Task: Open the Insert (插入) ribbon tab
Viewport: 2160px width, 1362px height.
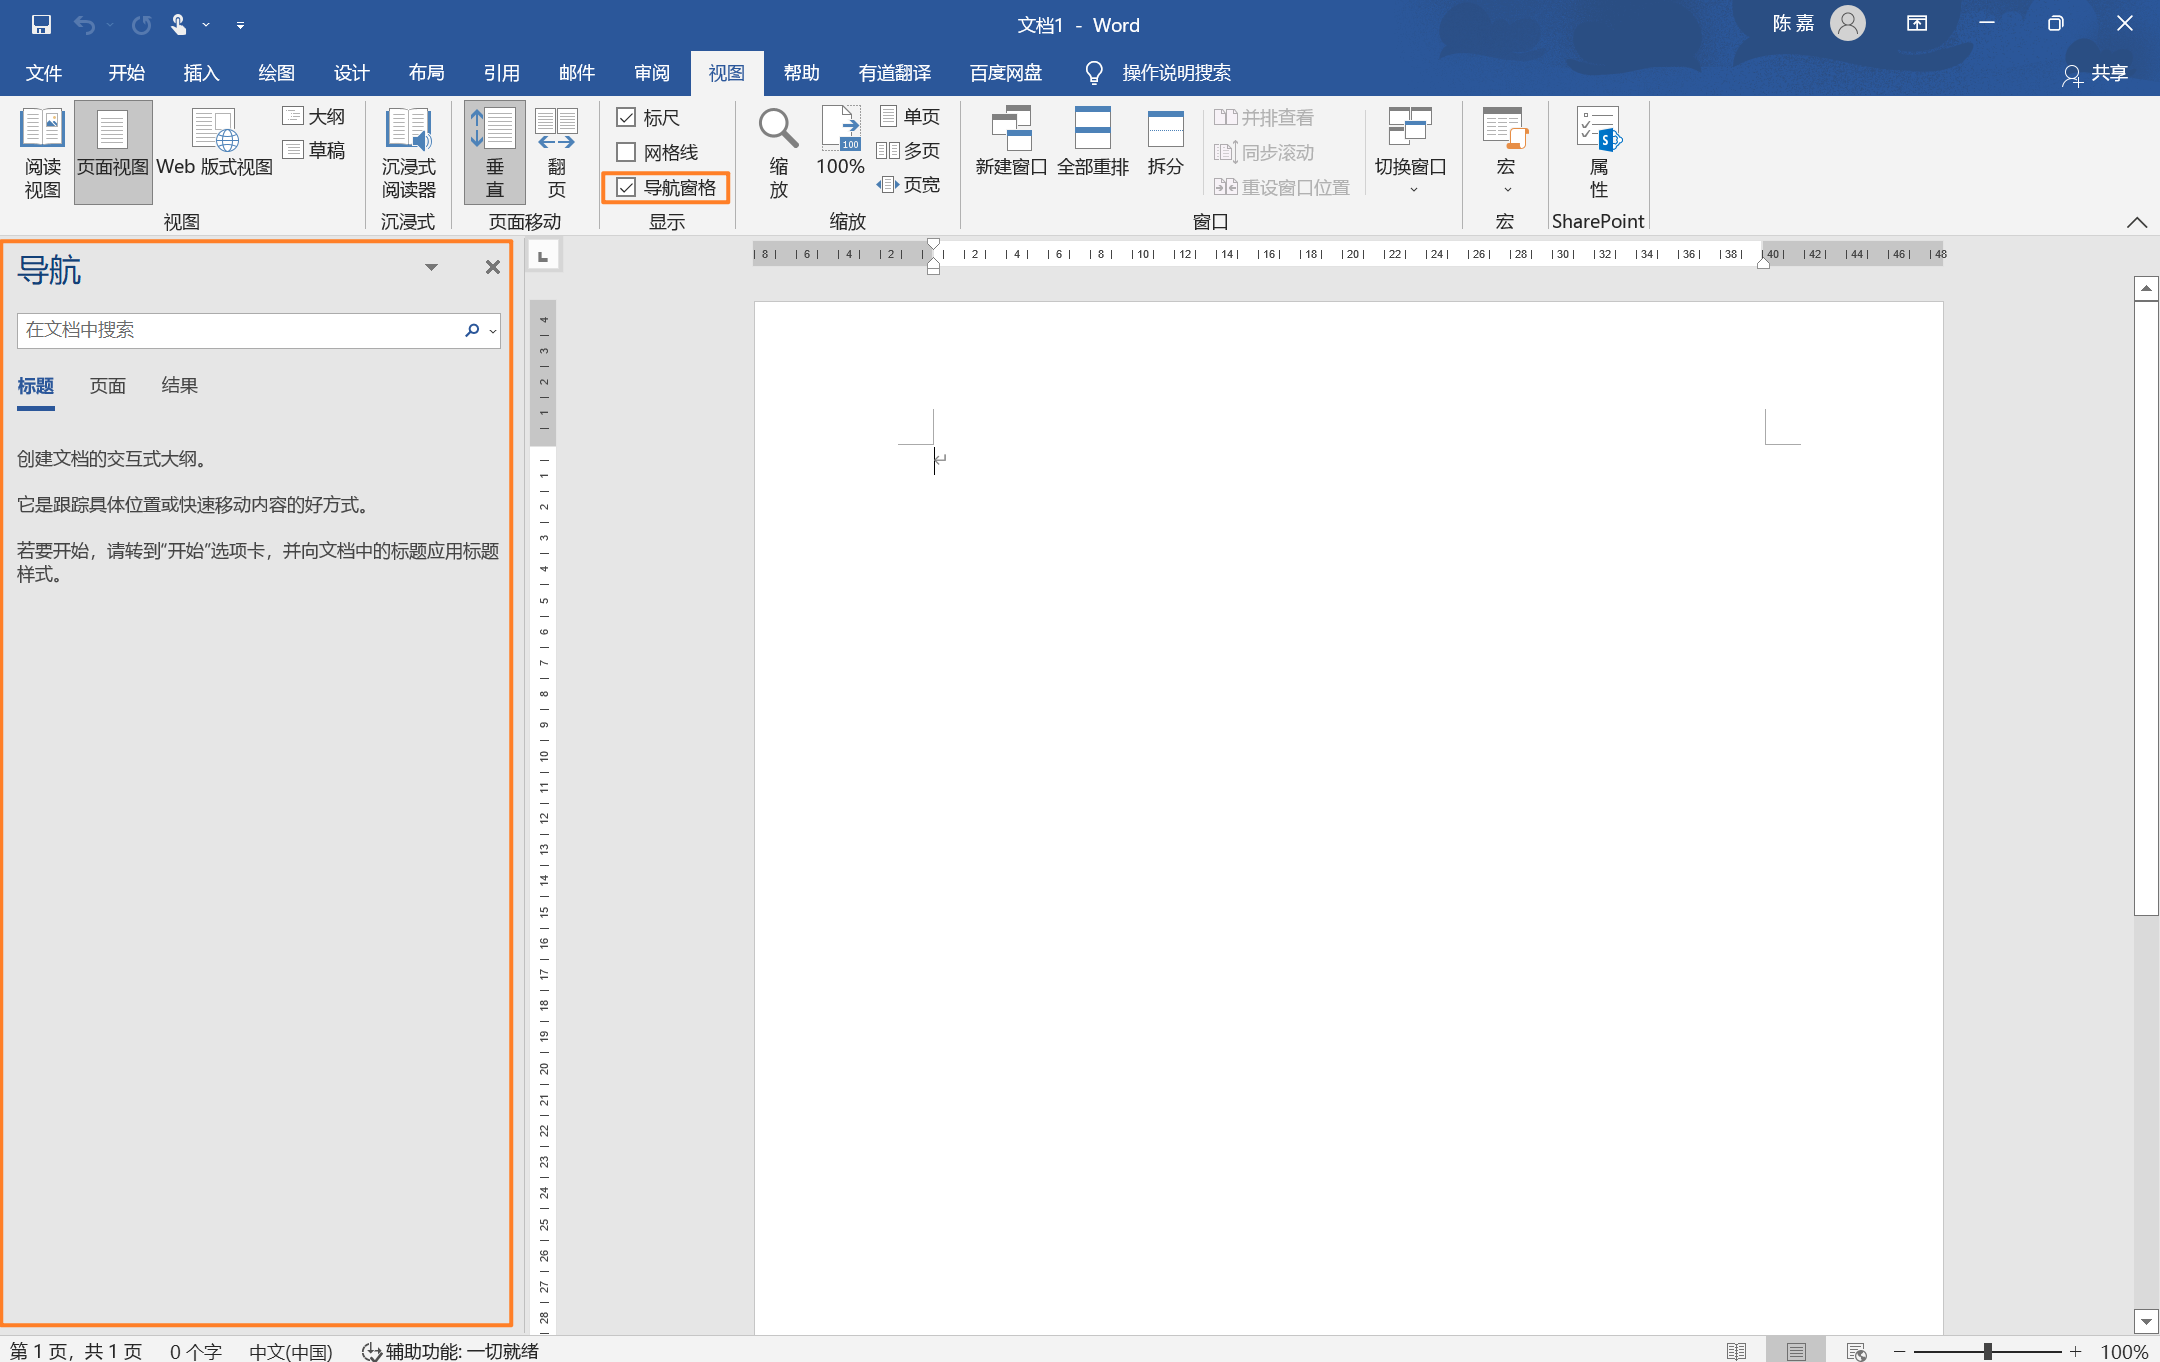Action: [x=201, y=73]
